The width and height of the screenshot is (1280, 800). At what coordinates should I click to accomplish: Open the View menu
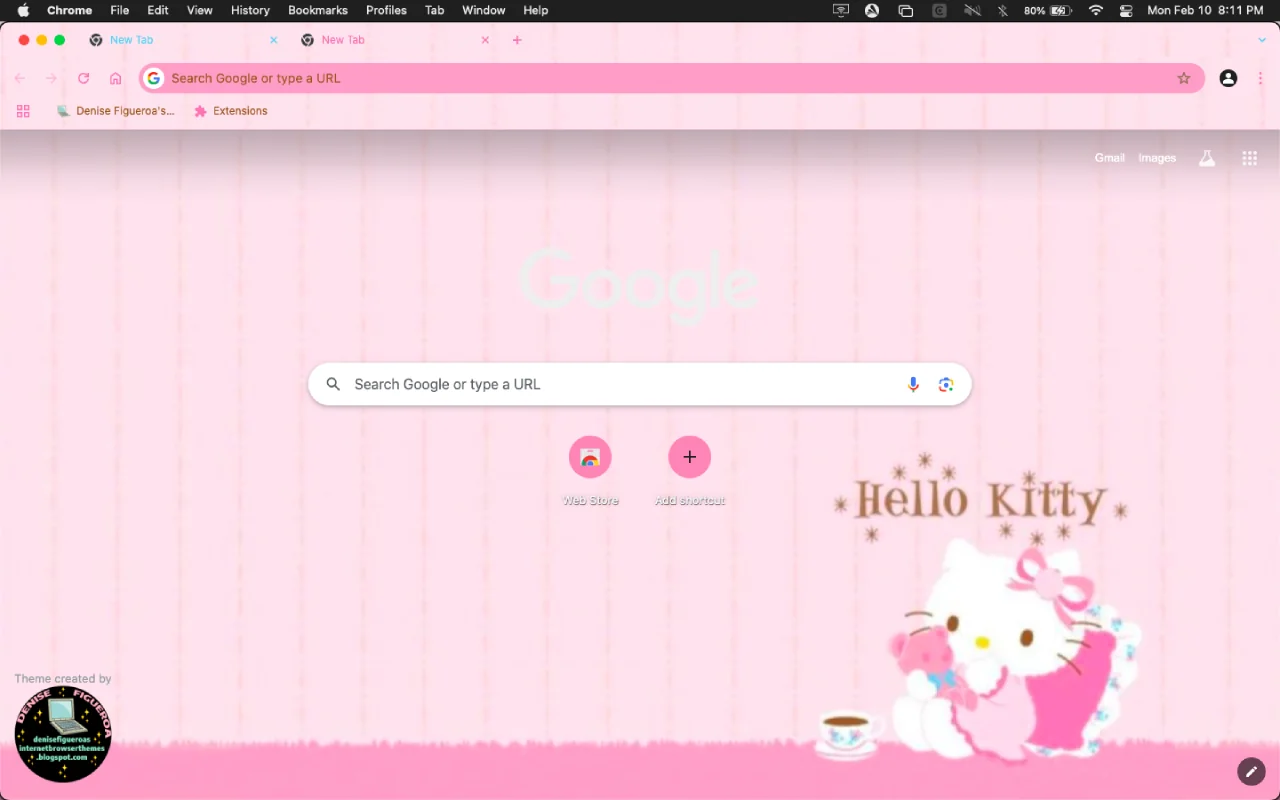[200, 10]
